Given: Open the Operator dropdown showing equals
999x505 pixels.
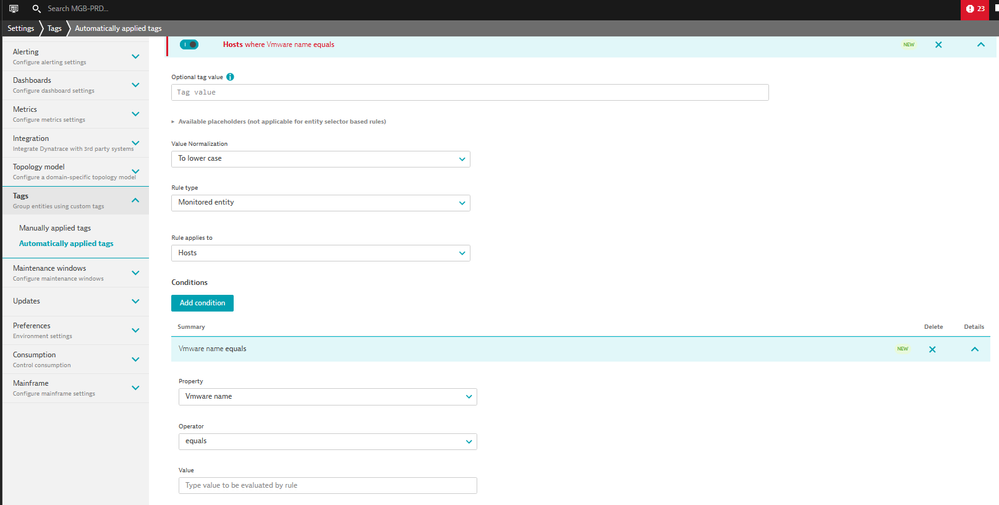Looking at the screenshot, I should point(327,441).
